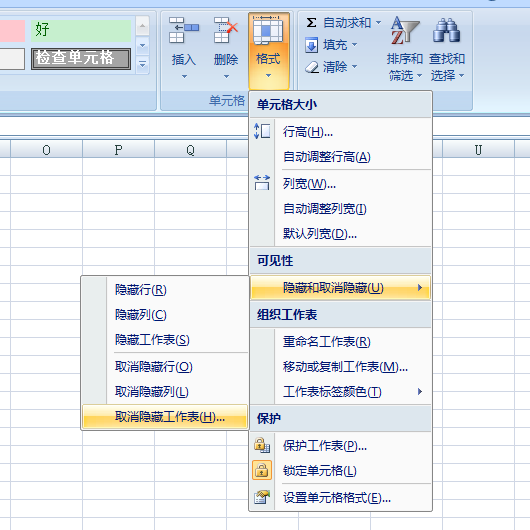Select column Q header
Screen dimensions: 530x530
190,149
